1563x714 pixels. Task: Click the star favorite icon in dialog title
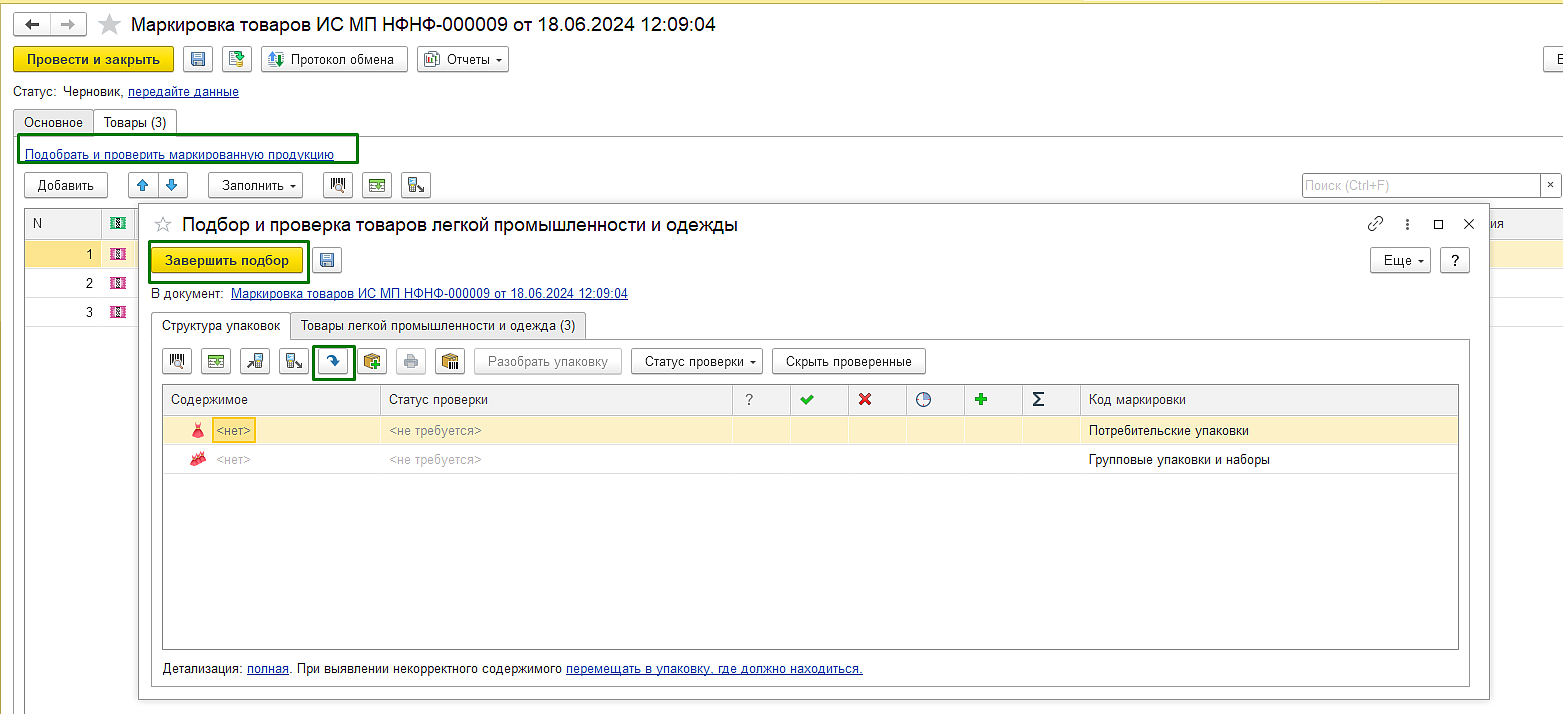coord(163,225)
